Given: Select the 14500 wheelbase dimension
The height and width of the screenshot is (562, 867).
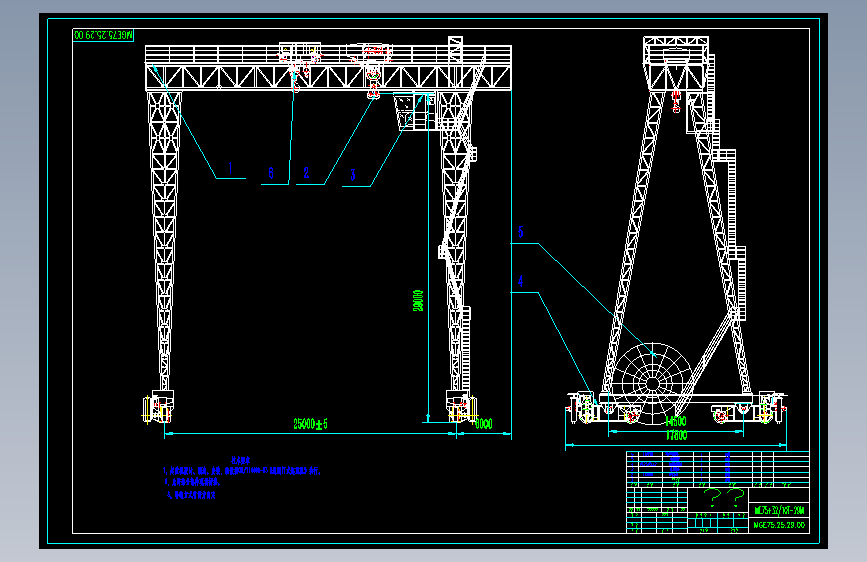Looking at the screenshot, I should pyautogui.click(x=676, y=421).
